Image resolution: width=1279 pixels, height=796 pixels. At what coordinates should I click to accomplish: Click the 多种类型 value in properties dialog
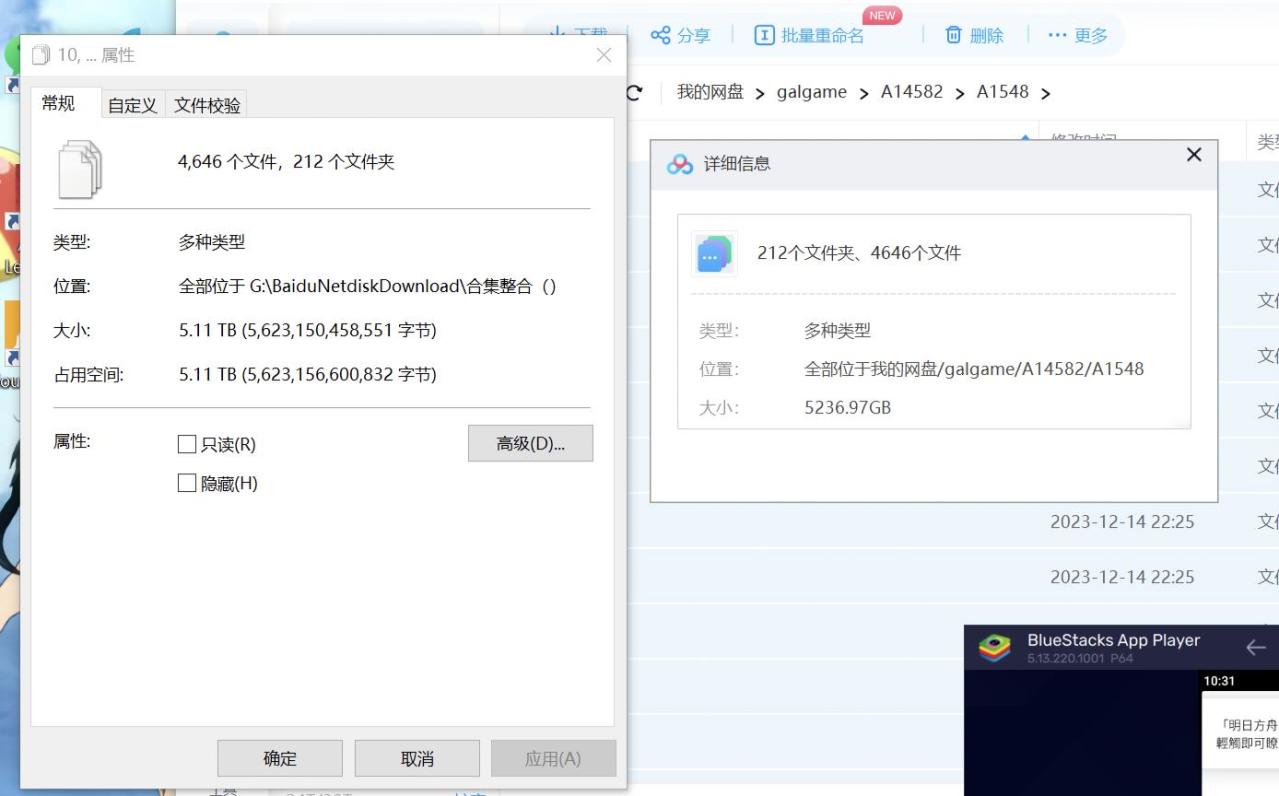[x=212, y=242]
